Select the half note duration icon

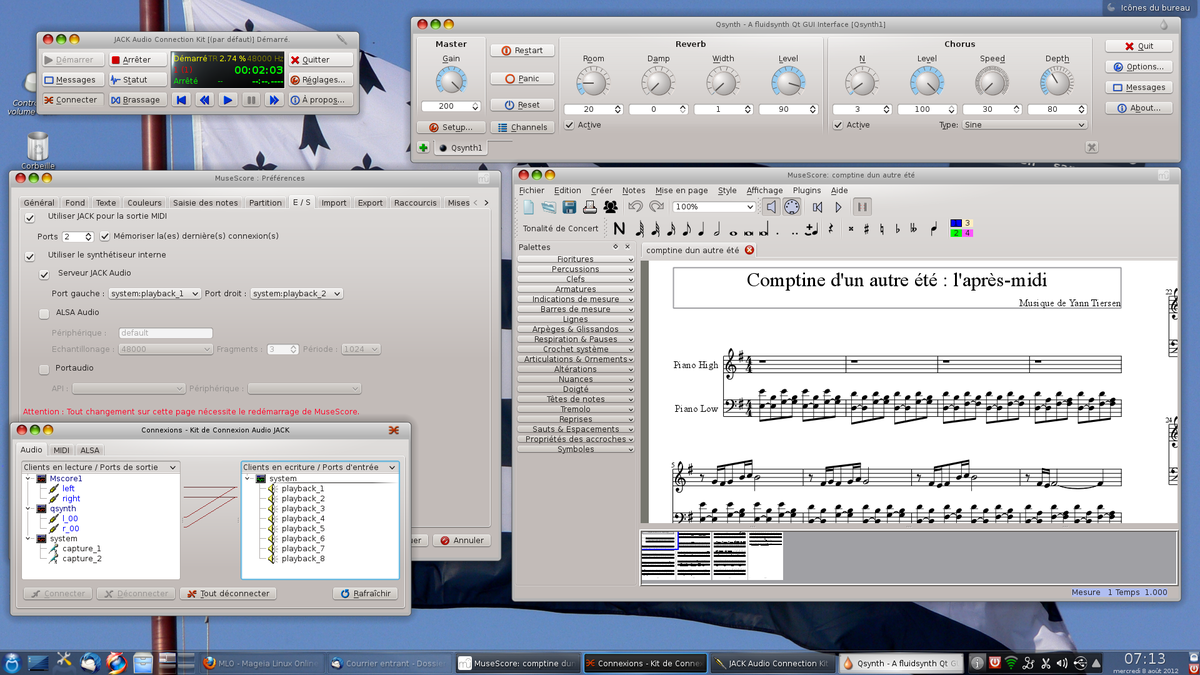click(717, 229)
